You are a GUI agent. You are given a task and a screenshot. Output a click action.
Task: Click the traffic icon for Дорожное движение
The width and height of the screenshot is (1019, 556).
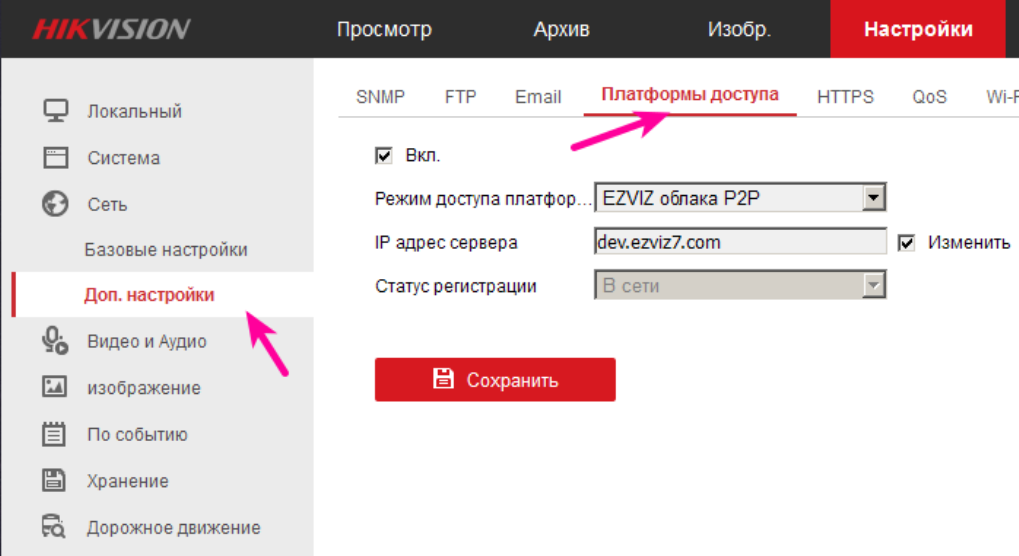(x=54, y=527)
